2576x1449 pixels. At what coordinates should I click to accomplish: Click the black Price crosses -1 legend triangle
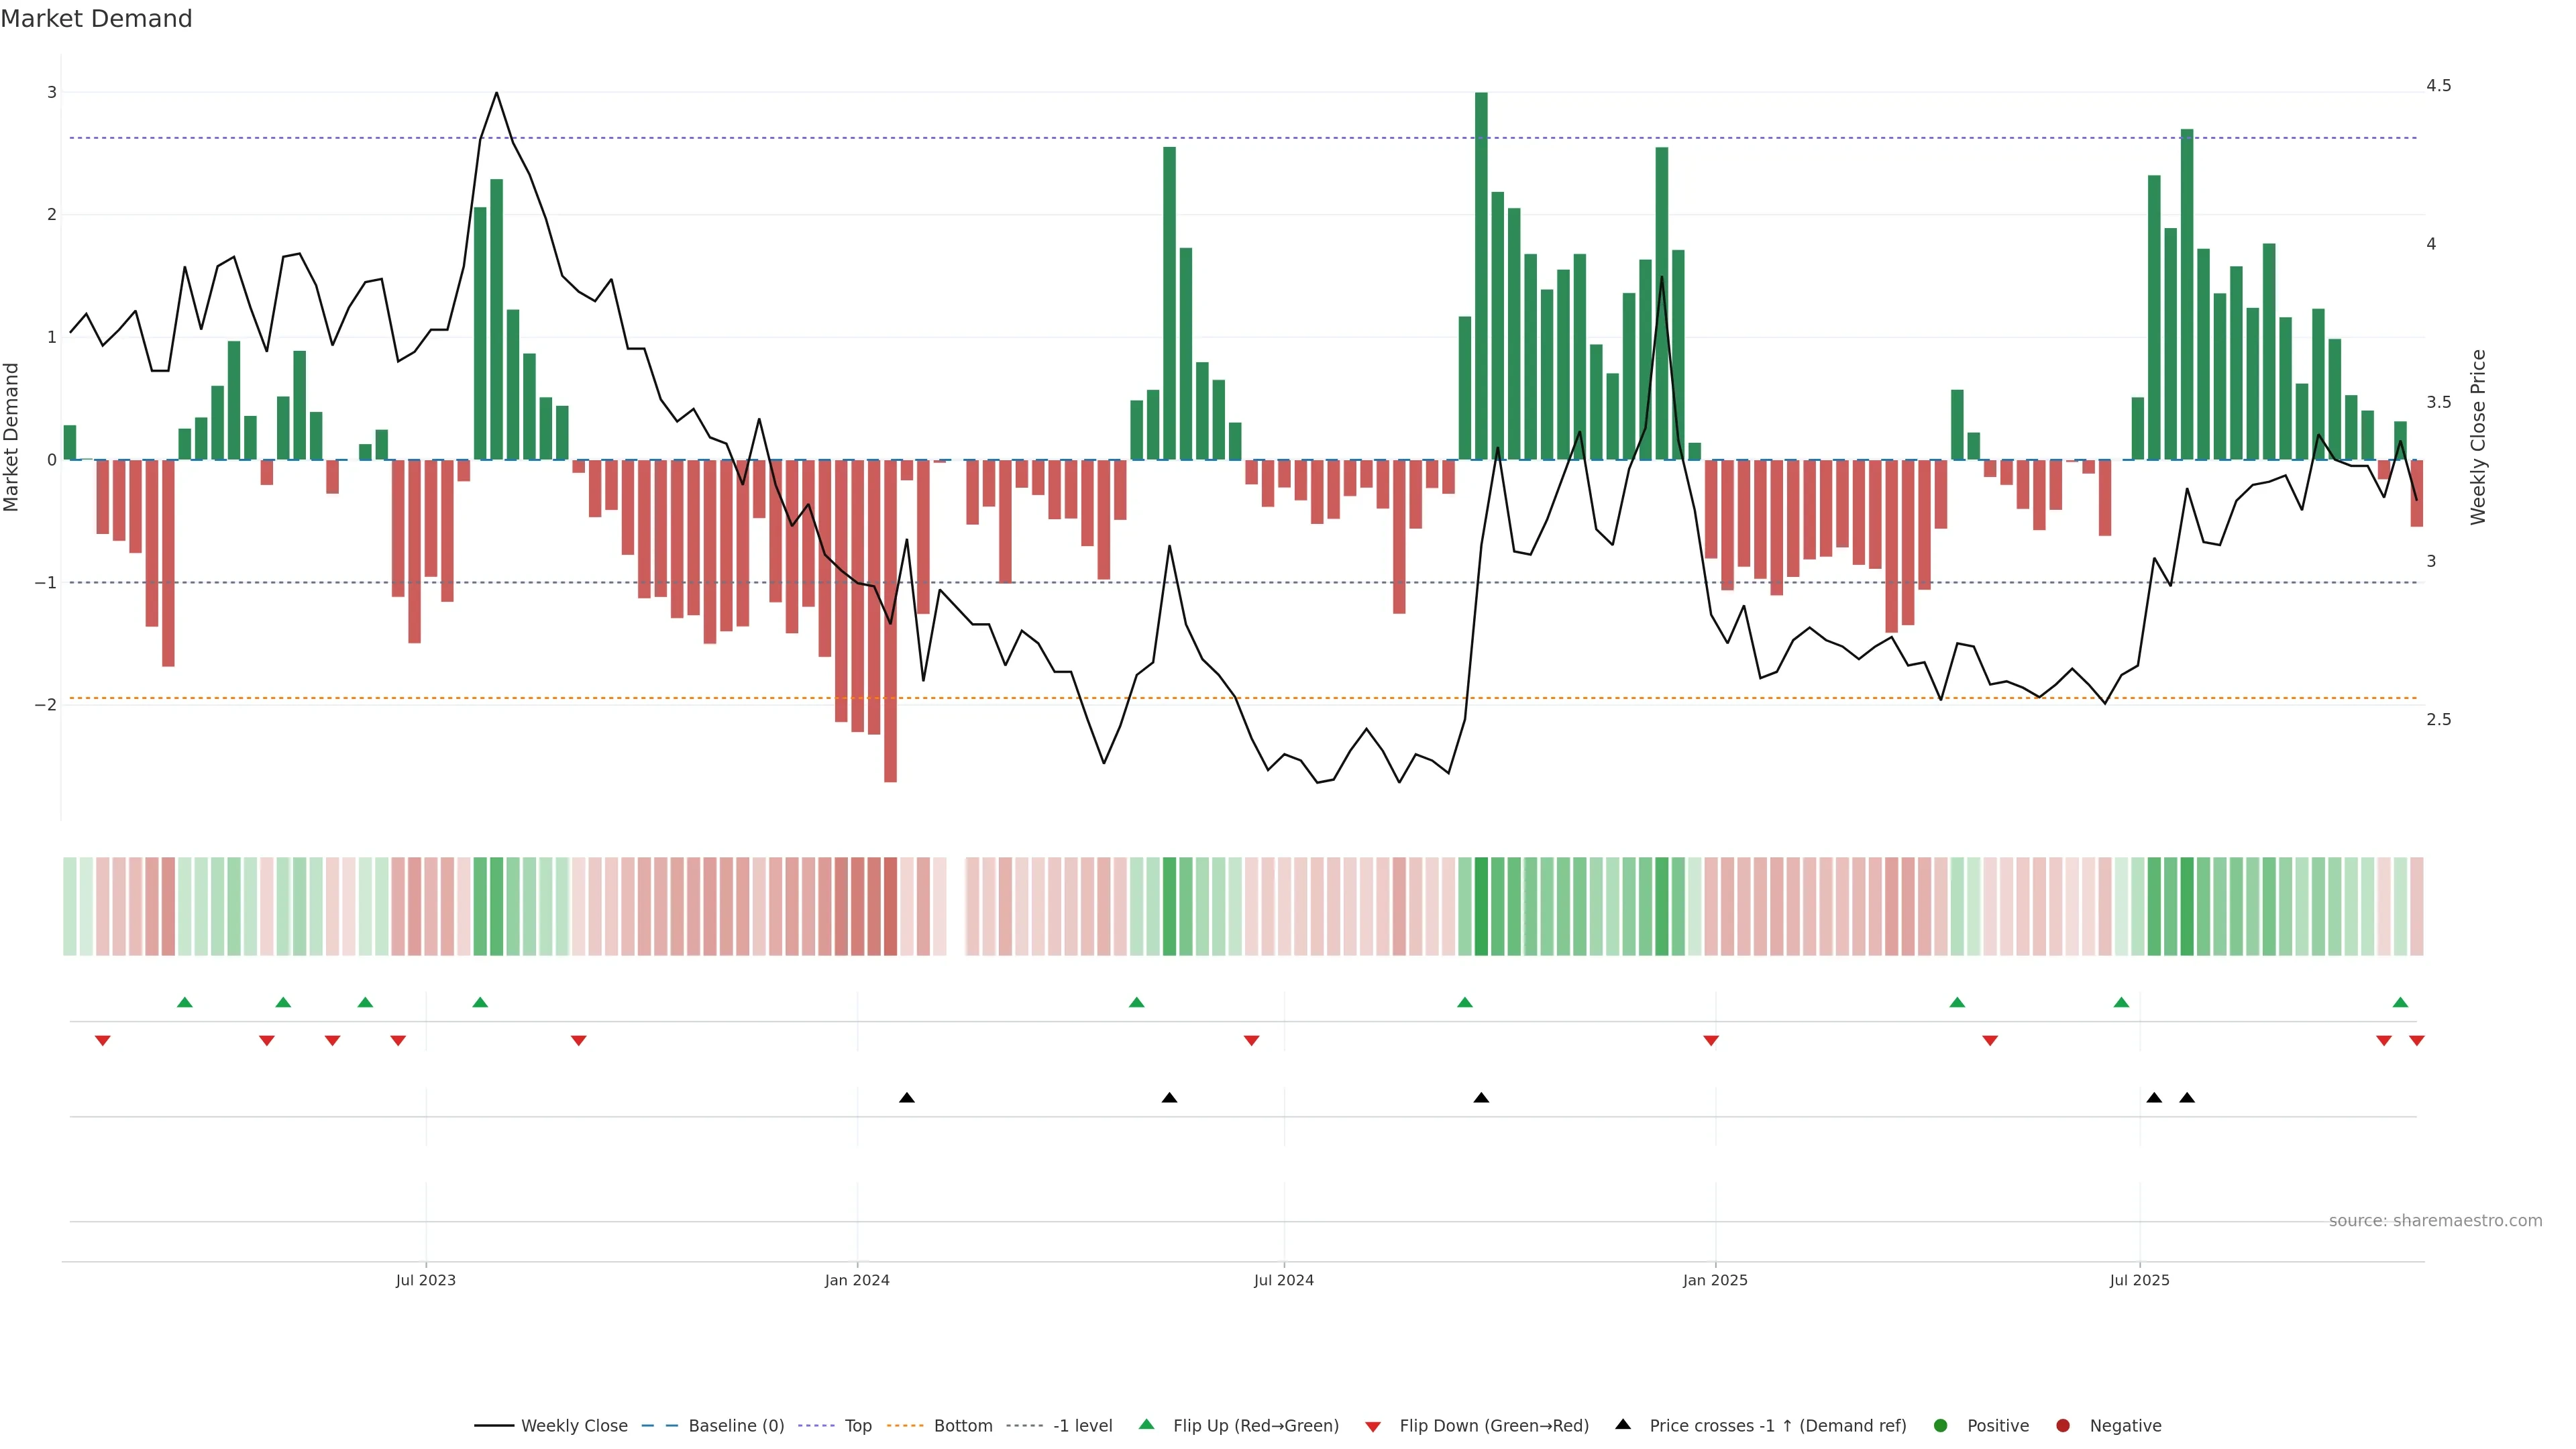(x=1623, y=1424)
